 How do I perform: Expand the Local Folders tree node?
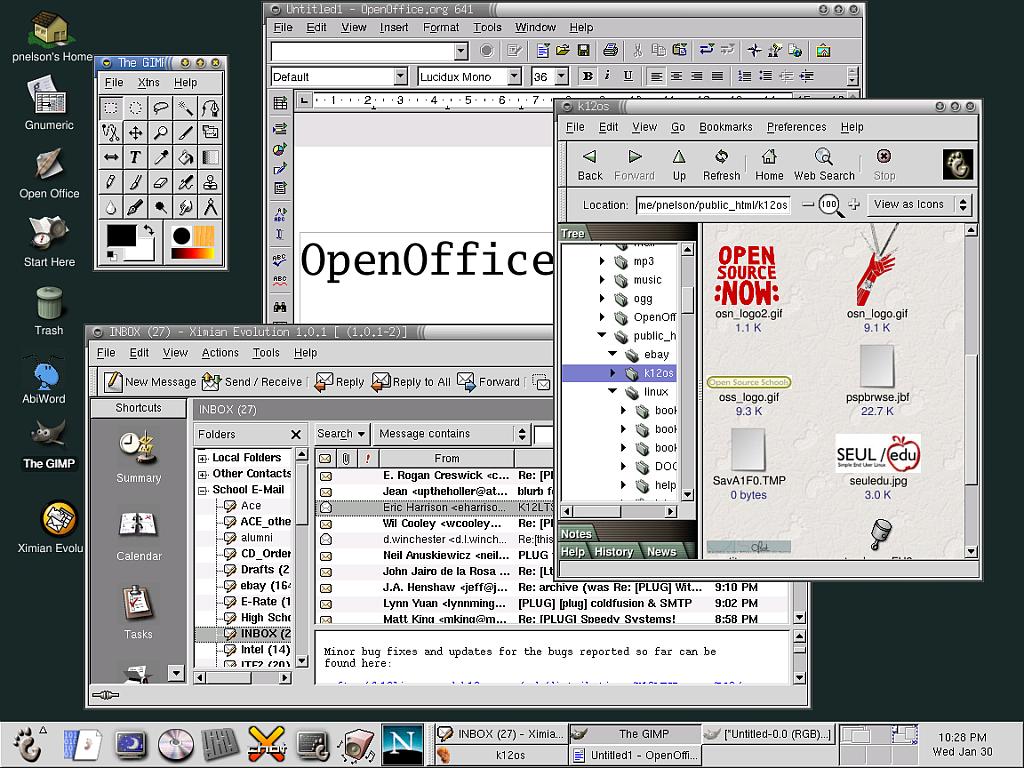(202, 458)
